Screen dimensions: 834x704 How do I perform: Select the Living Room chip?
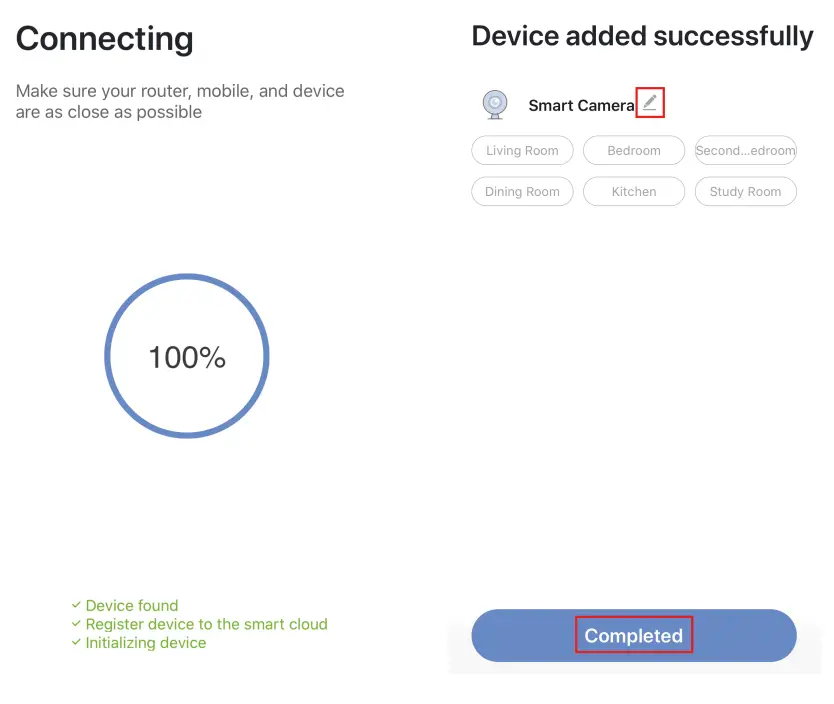pos(522,151)
